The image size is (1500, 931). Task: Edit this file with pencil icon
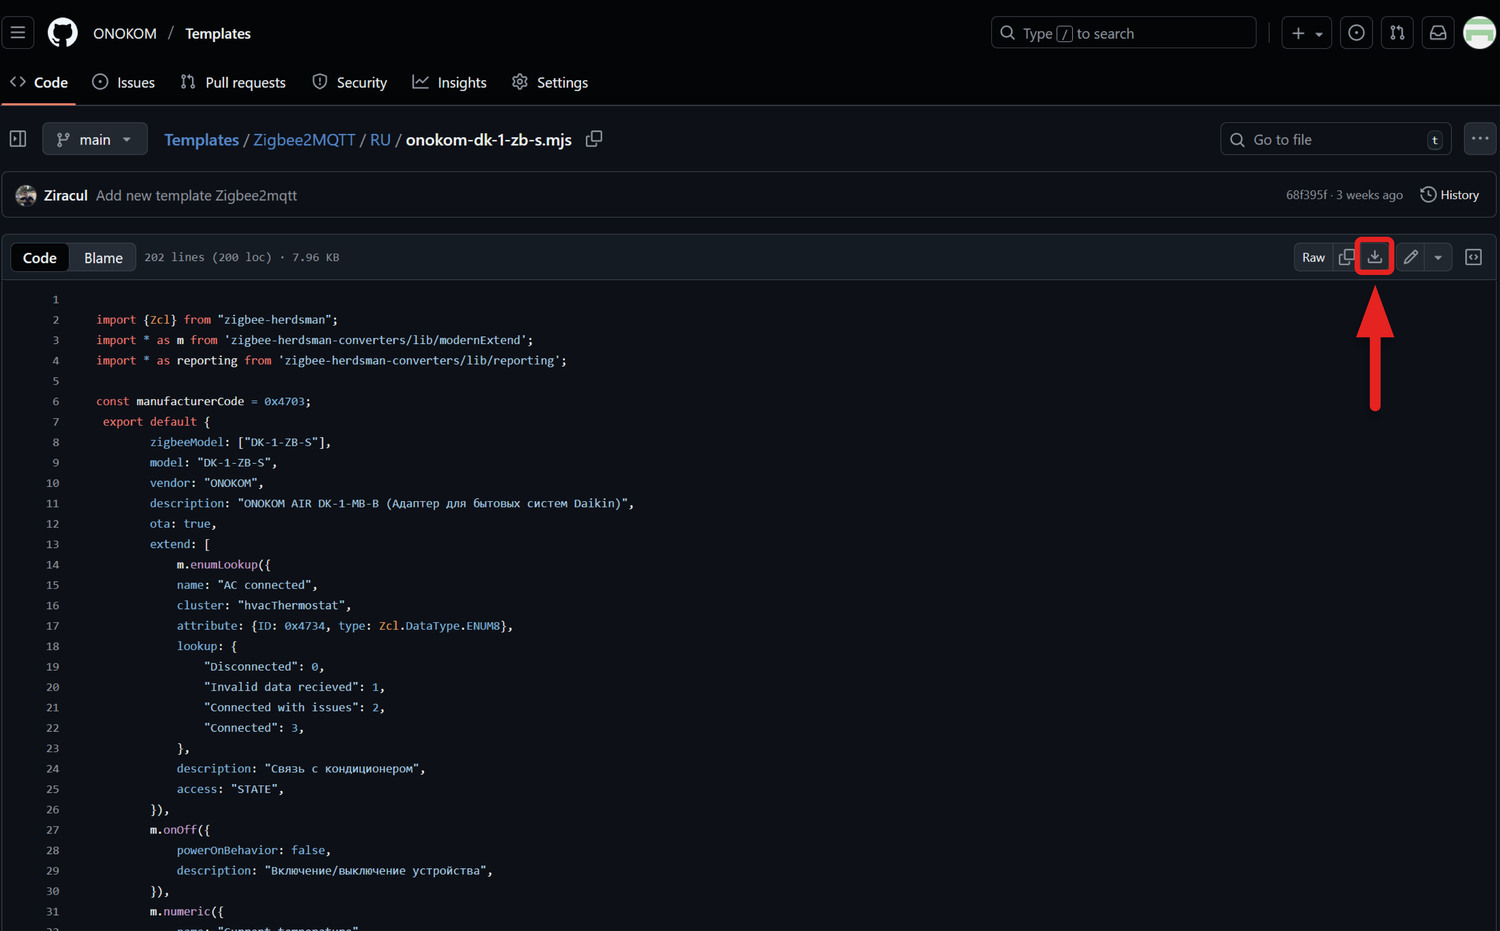pyautogui.click(x=1410, y=257)
